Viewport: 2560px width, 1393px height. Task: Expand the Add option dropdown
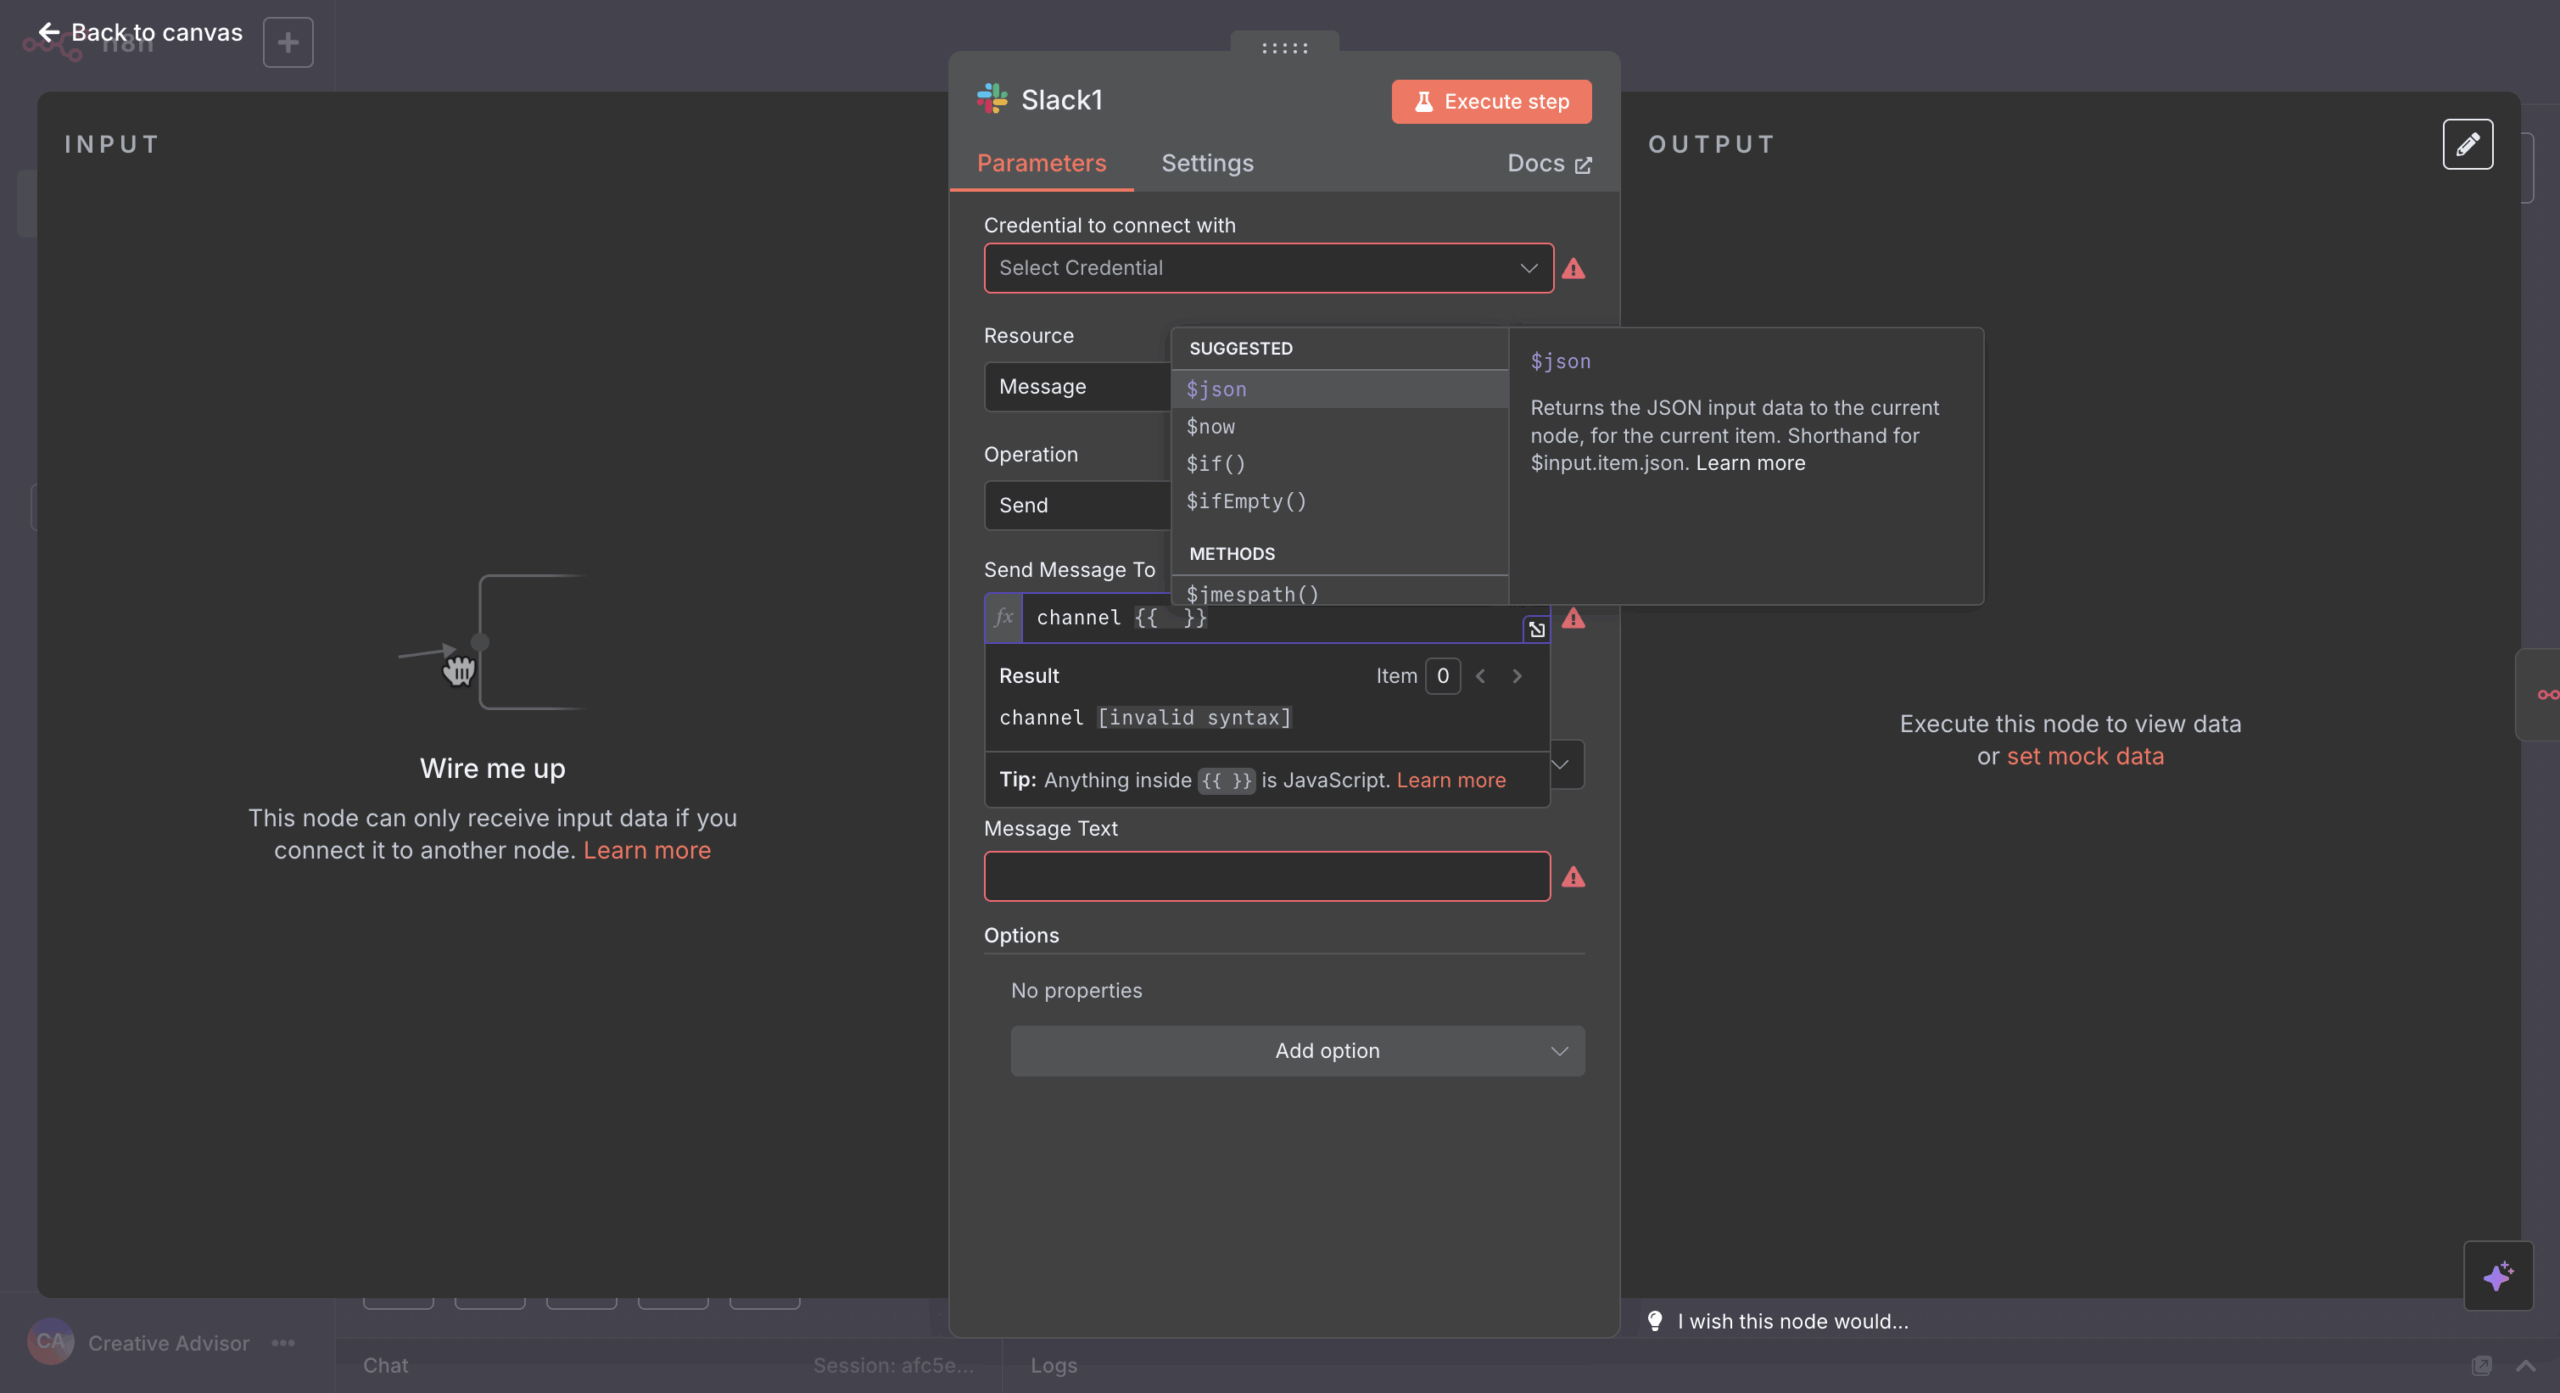click(1297, 1051)
